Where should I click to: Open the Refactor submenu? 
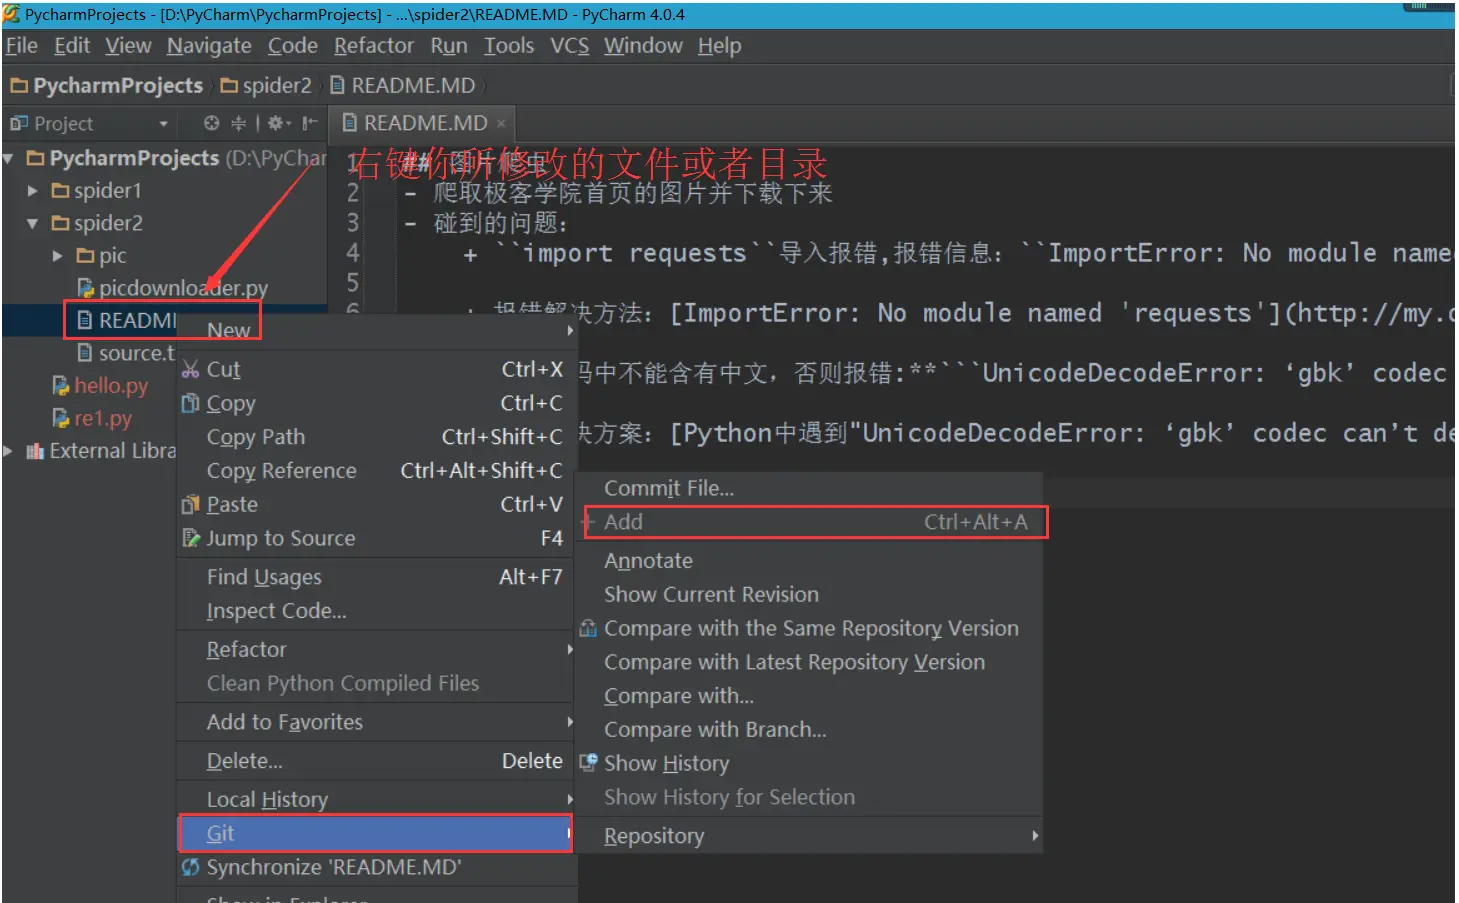click(376, 650)
